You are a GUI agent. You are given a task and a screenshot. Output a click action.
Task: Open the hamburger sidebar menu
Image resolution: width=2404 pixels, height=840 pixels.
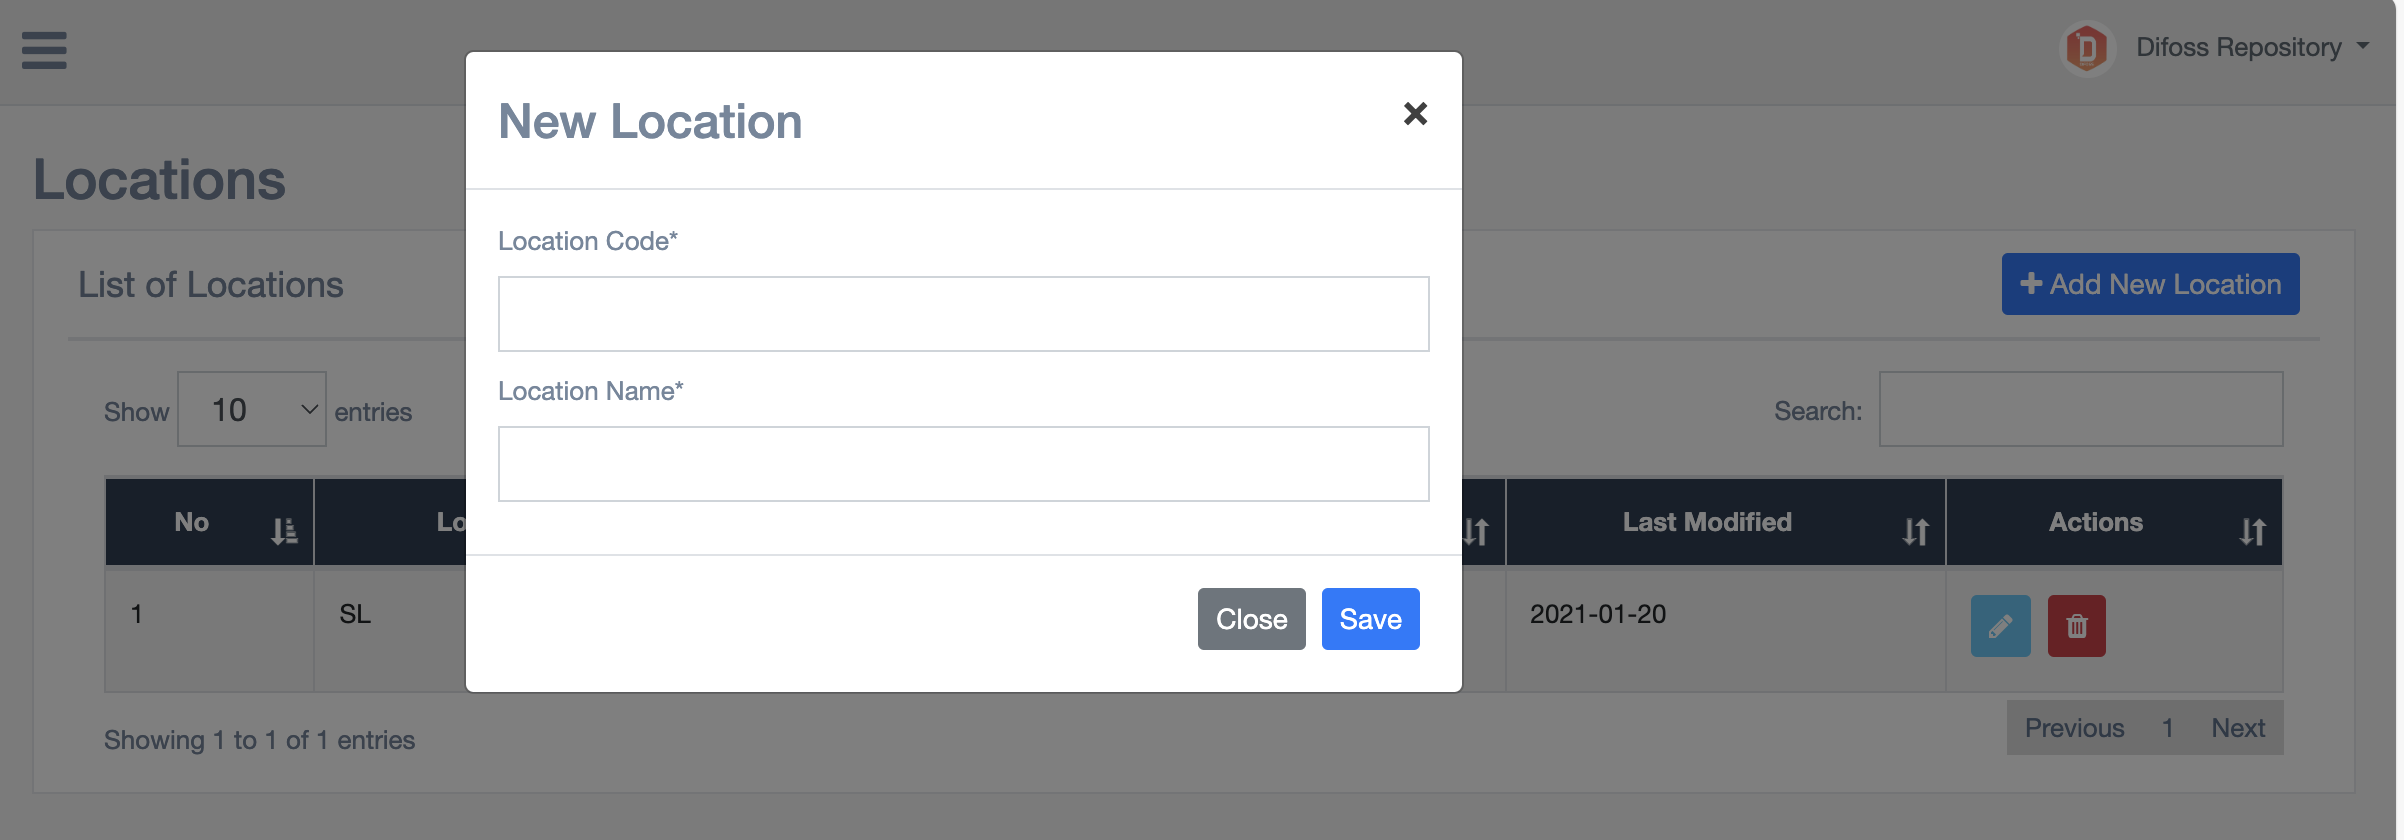[44, 50]
